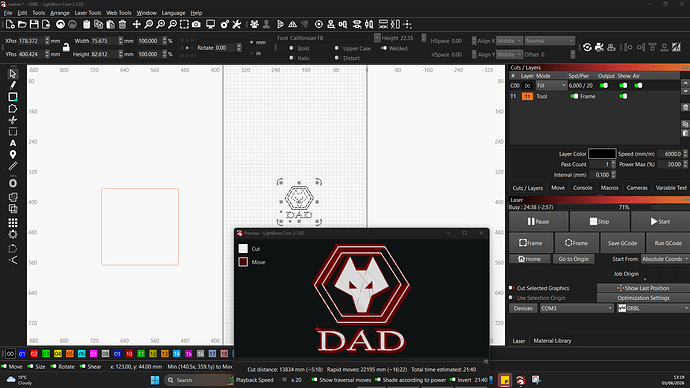Screen dimensions: 690x388
Task: Pick the green 03 color in palette
Action: (46, 353)
